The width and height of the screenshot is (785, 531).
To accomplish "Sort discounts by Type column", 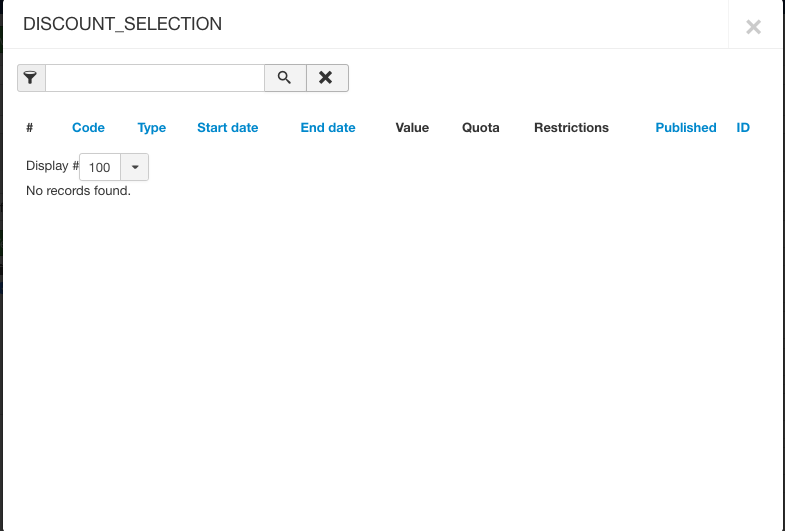I will point(152,128).
